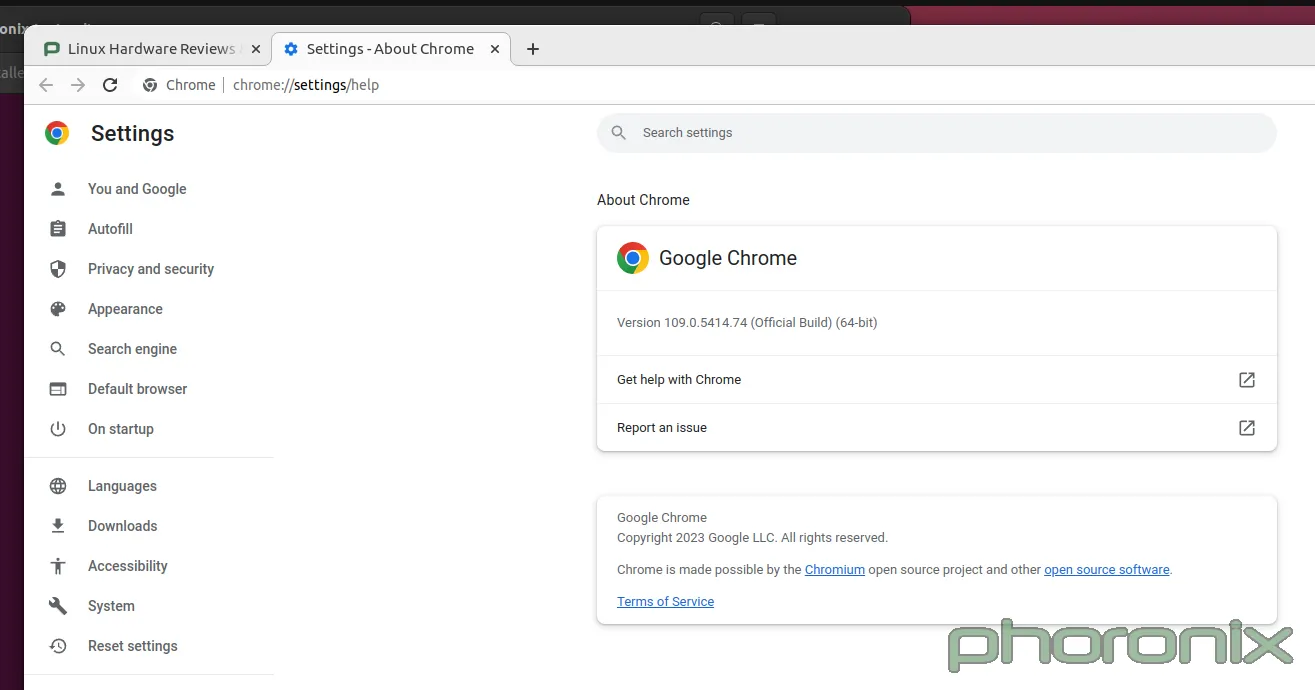Click the Search settings field
The width and height of the screenshot is (1315, 690).
936,133
